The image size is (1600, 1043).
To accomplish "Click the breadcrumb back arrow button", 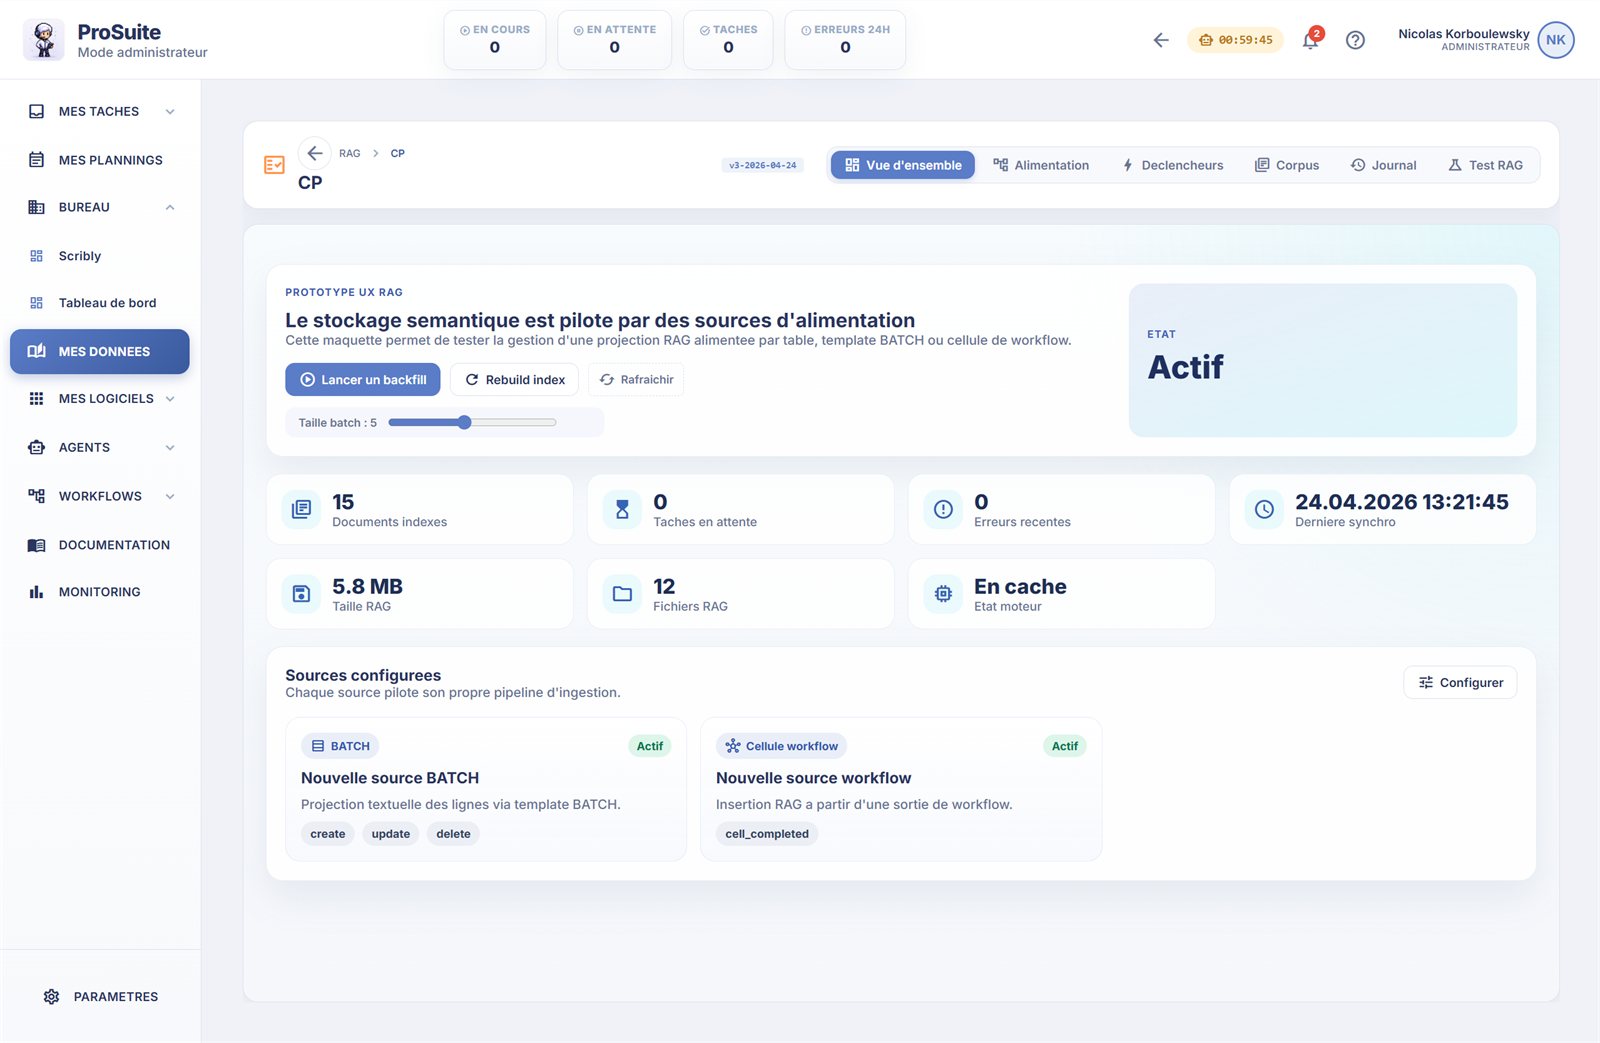I will click(314, 153).
